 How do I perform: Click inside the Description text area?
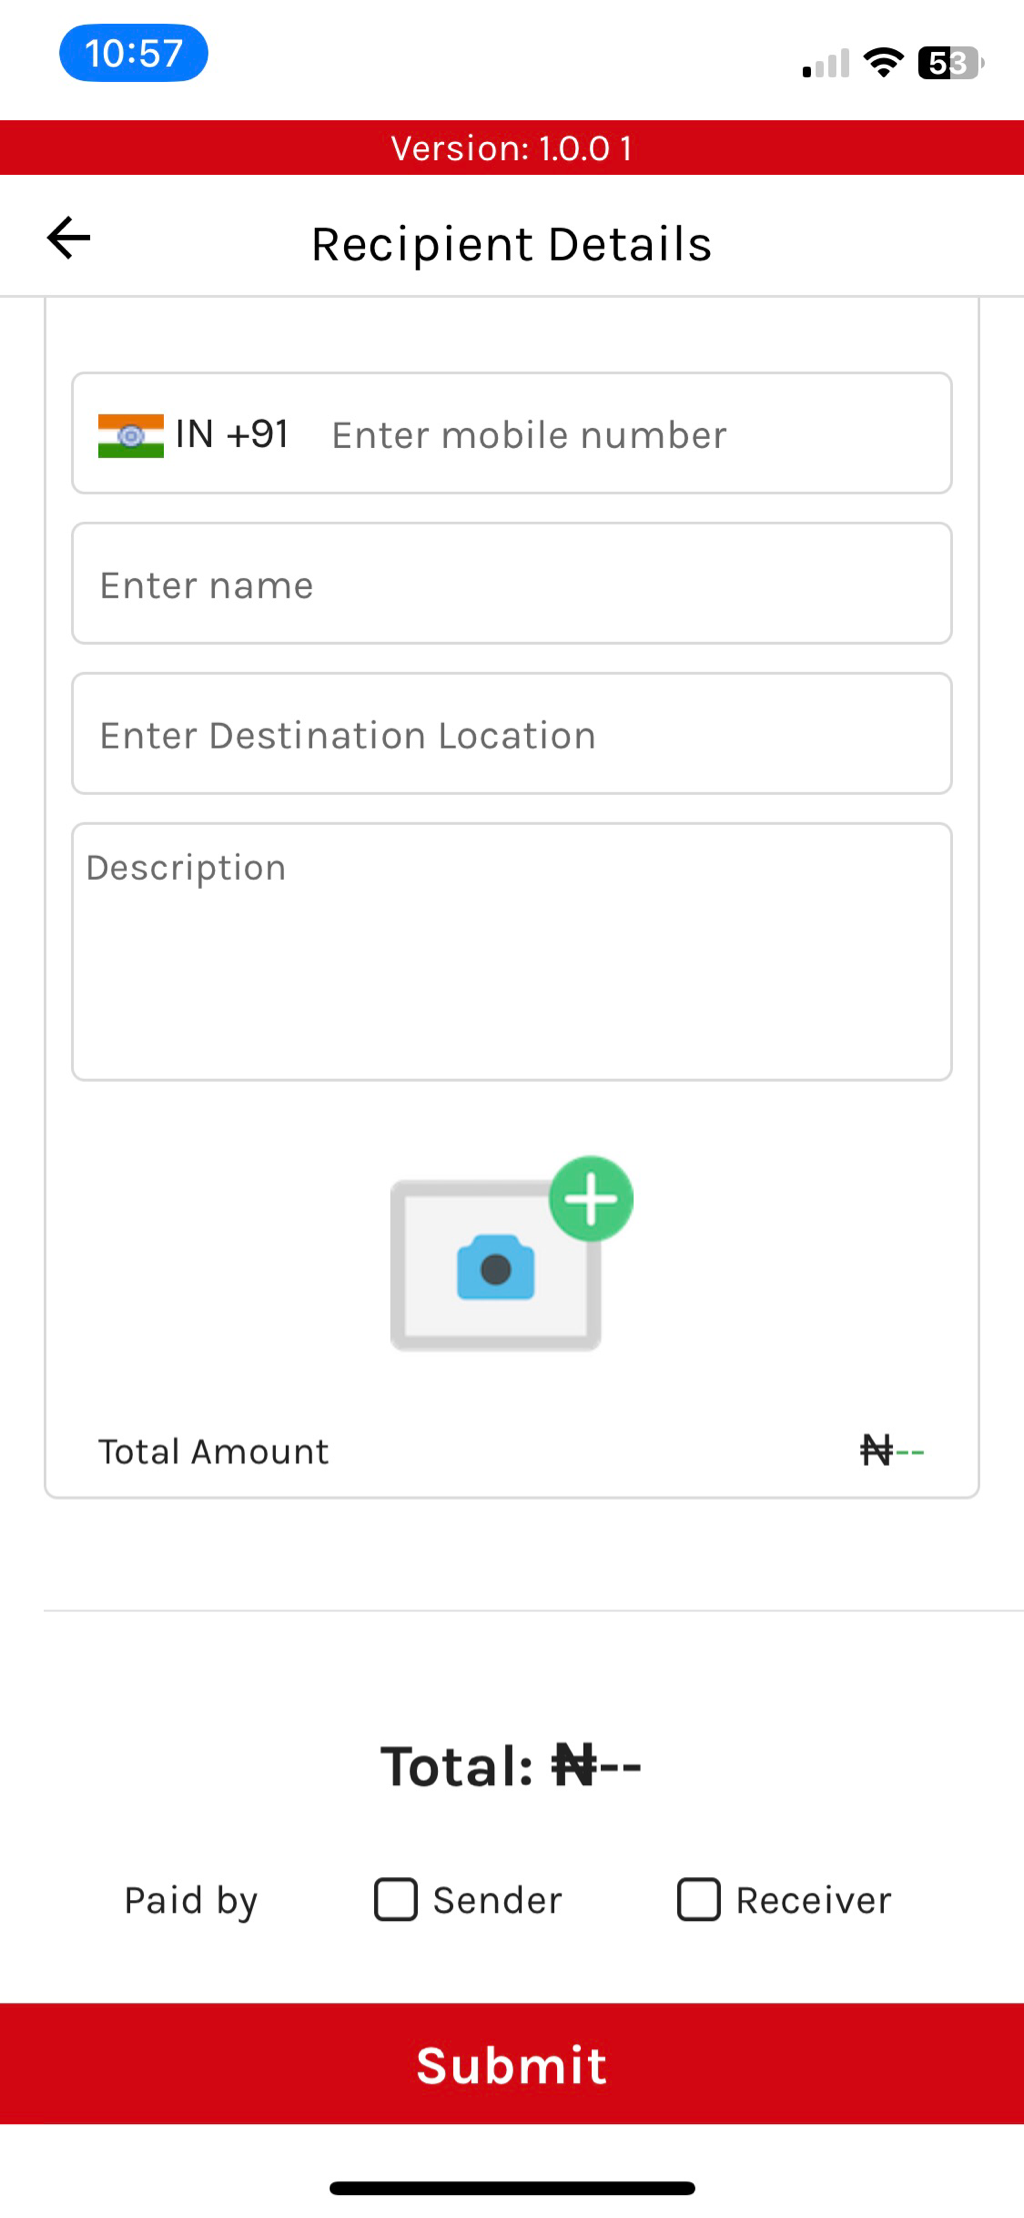pos(512,951)
